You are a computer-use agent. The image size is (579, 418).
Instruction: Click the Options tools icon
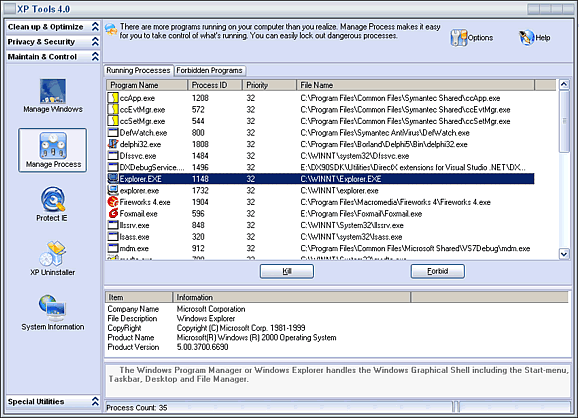[459, 38]
